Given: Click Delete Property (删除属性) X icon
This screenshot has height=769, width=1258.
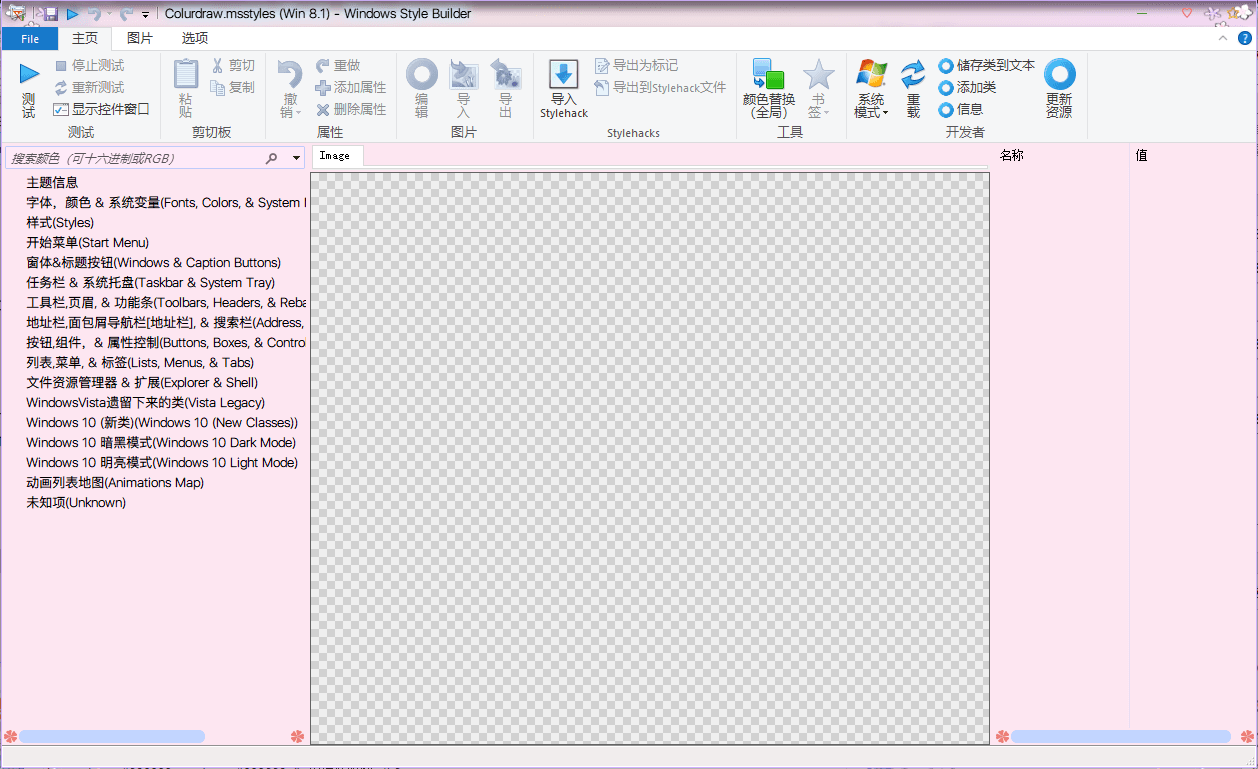Looking at the screenshot, I should click(323, 109).
